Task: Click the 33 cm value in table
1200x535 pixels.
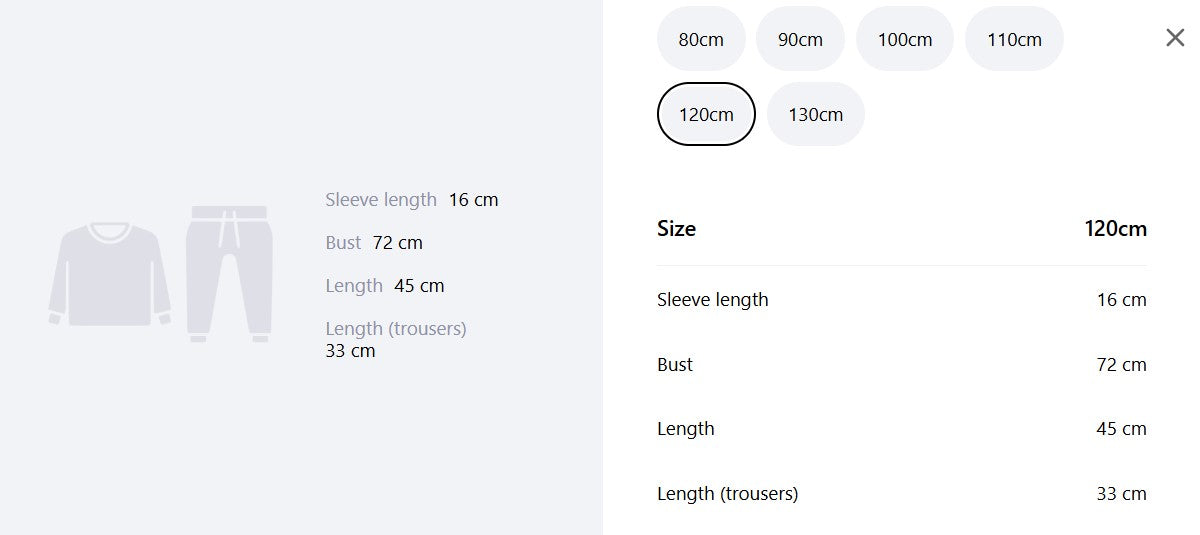Action: coord(1122,493)
